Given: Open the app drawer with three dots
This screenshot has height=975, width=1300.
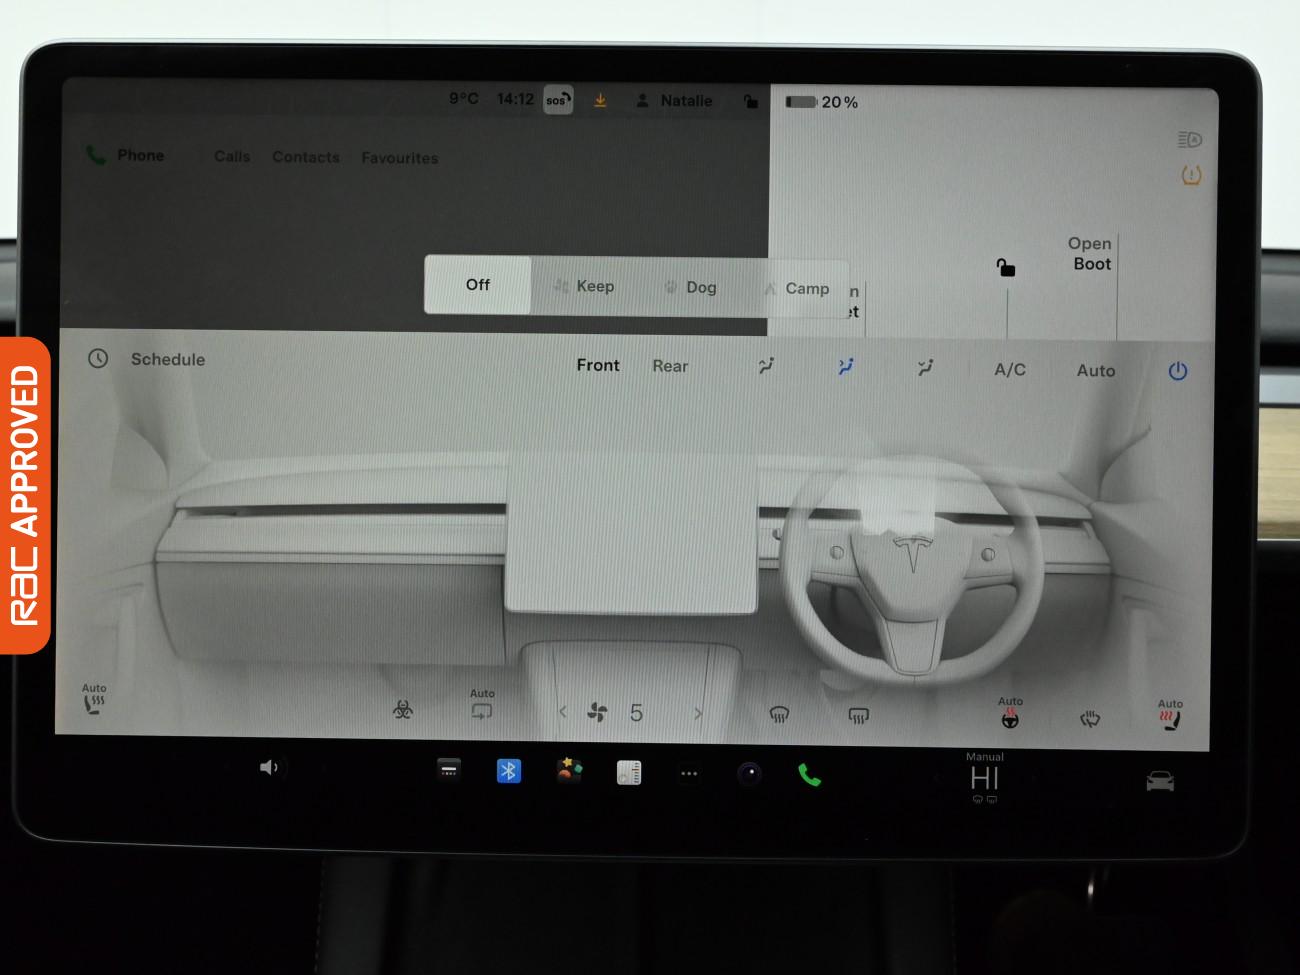Looking at the screenshot, I should tap(689, 770).
